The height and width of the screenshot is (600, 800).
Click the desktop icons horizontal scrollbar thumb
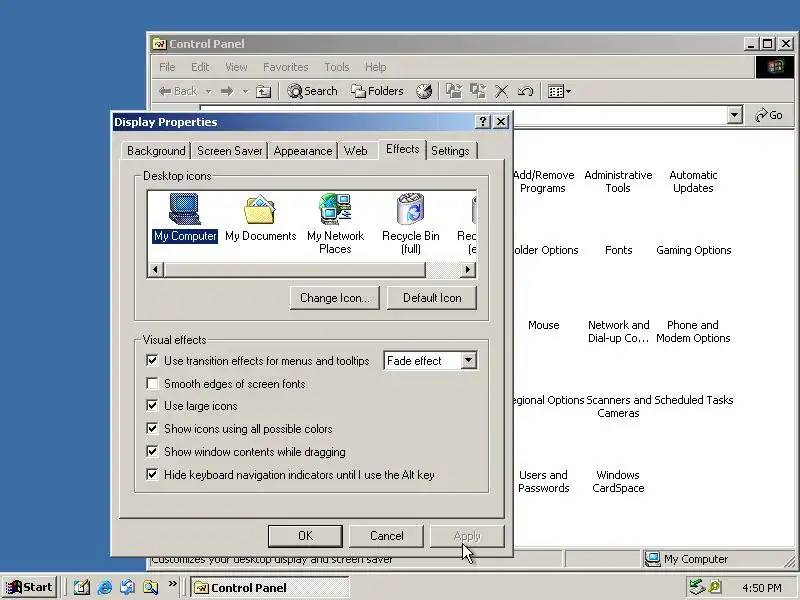tap(295, 269)
